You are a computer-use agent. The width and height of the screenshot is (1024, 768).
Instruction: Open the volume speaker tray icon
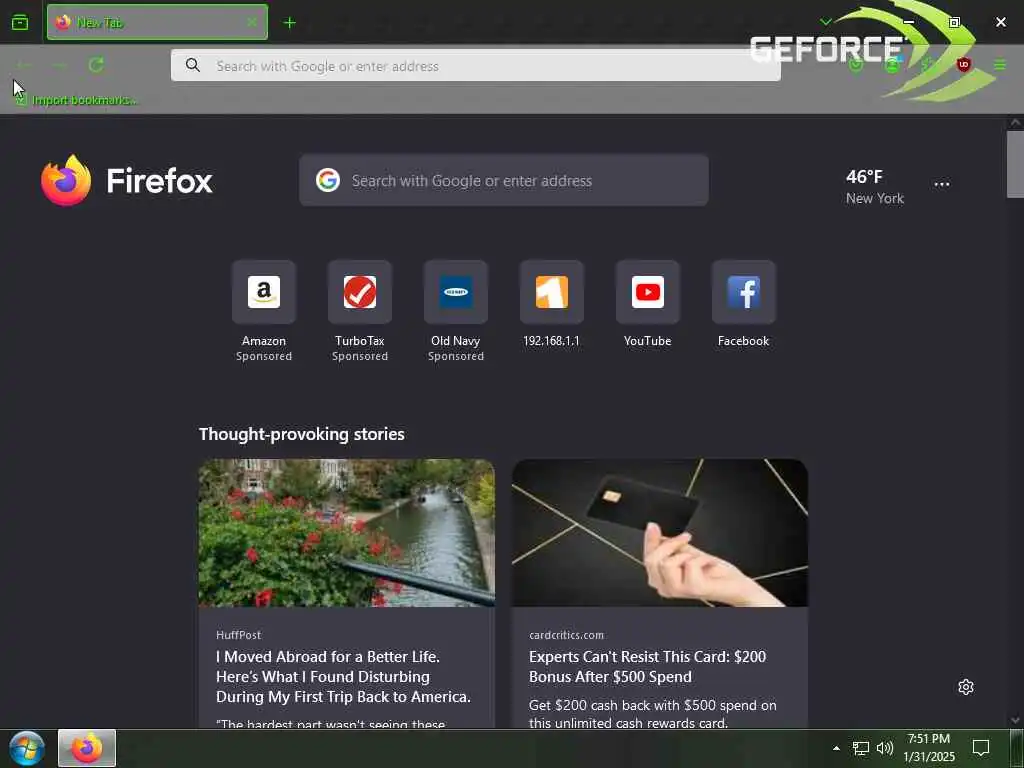click(x=885, y=748)
